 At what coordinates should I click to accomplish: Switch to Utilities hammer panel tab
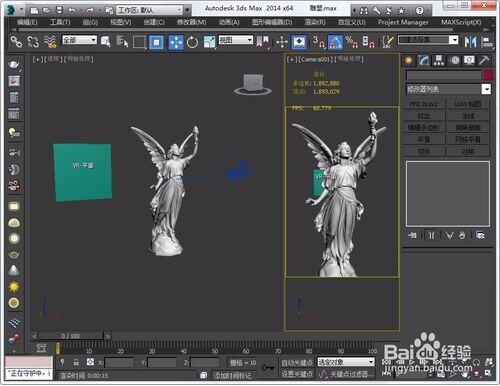pyautogui.click(x=484, y=60)
